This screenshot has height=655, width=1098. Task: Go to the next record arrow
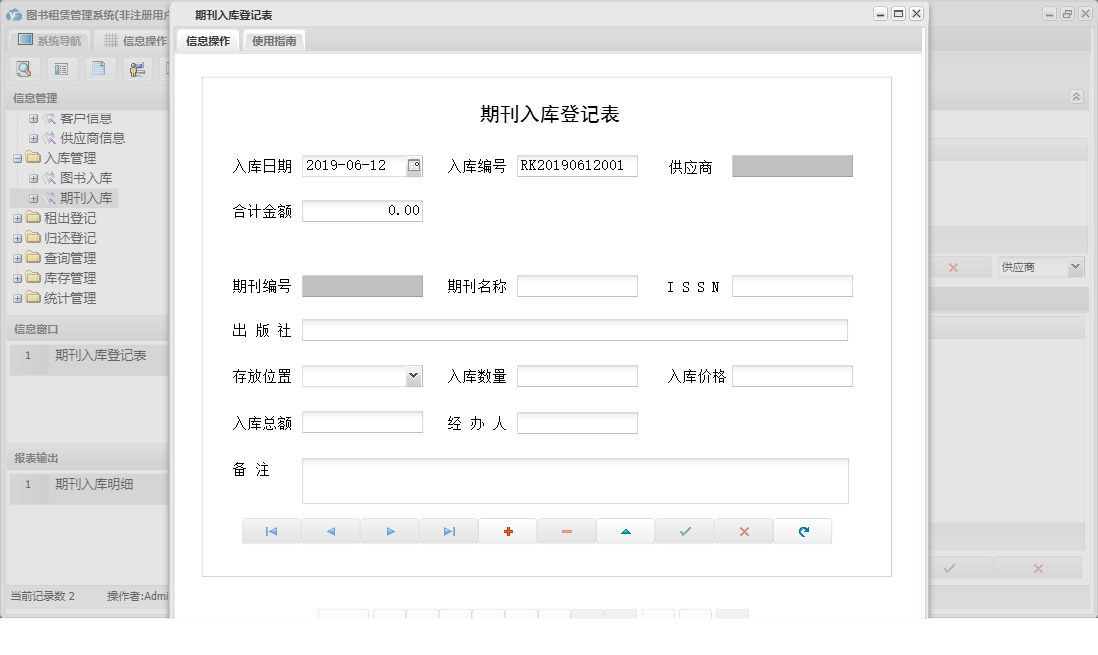(389, 530)
